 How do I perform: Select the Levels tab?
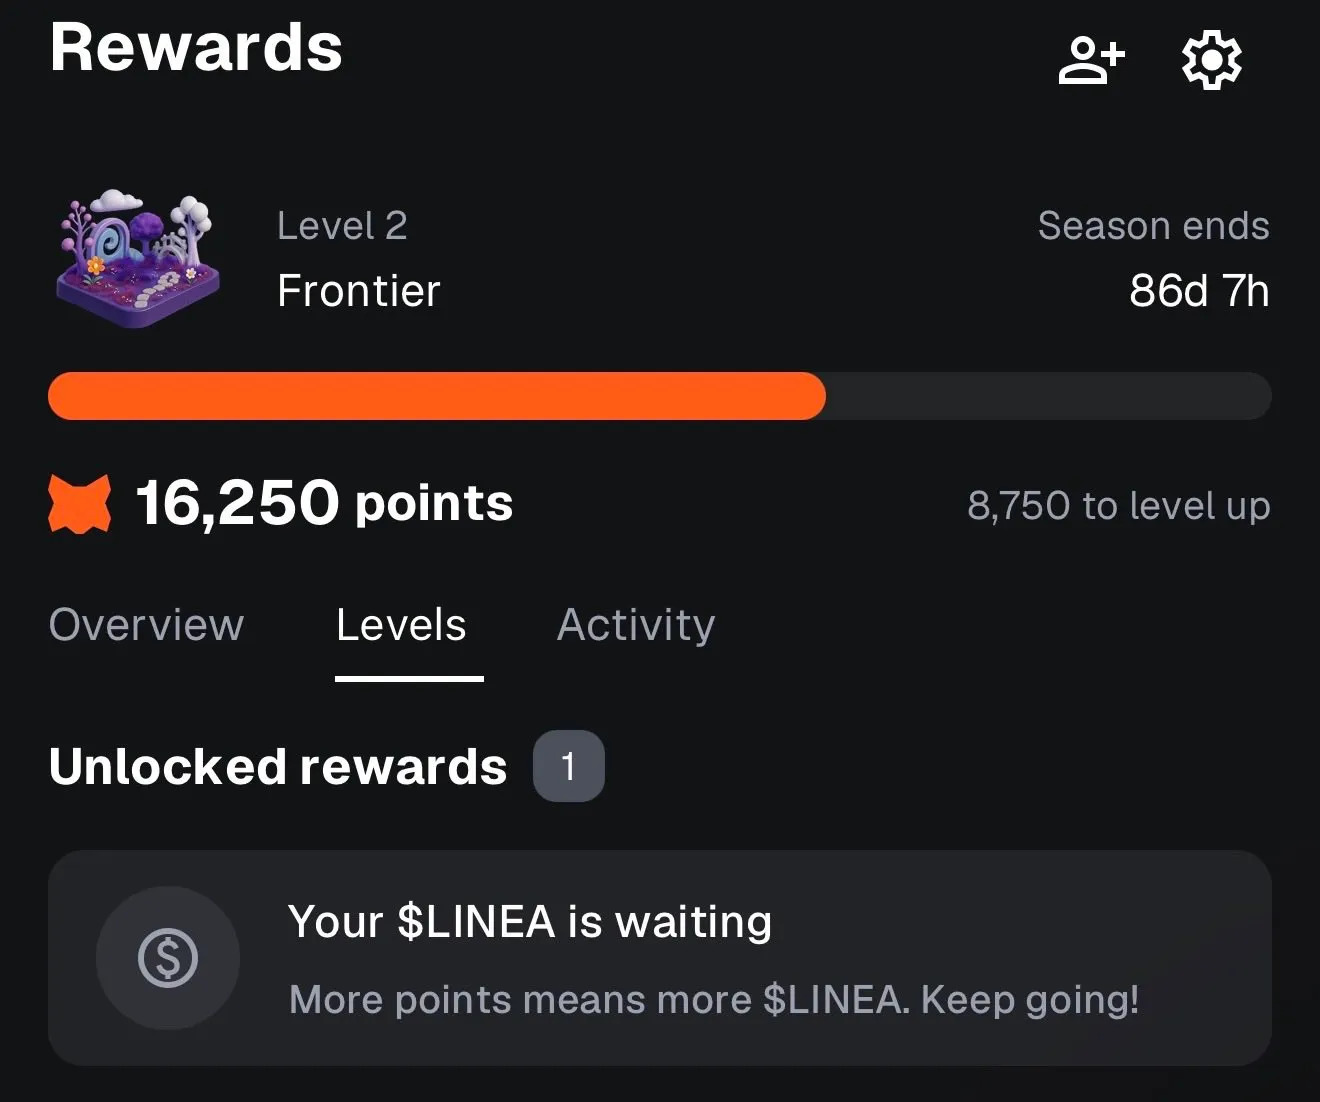[x=401, y=625]
